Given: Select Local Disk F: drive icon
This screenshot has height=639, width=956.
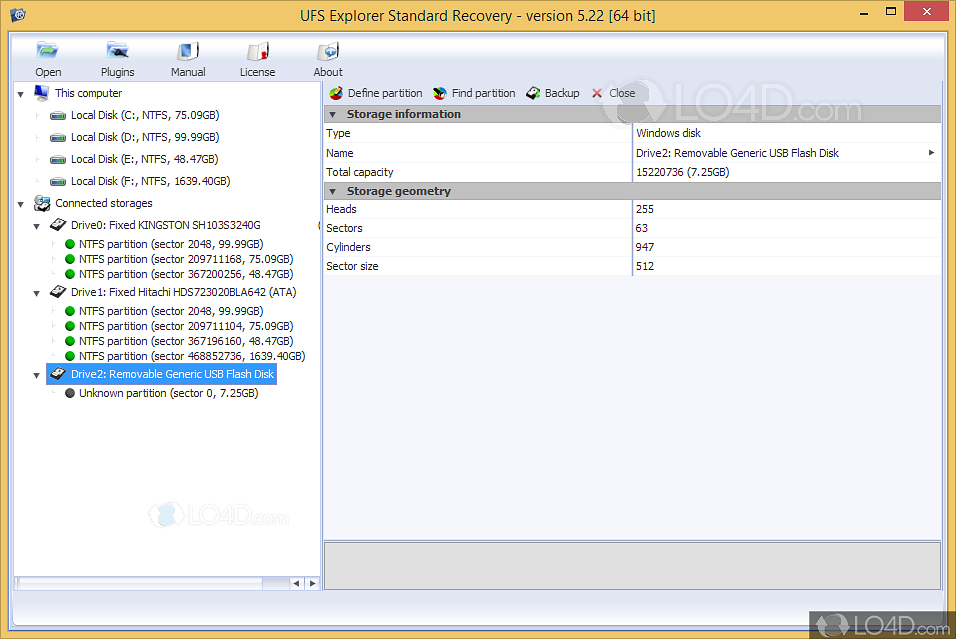Looking at the screenshot, I should pyautogui.click(x=58, y=181).
